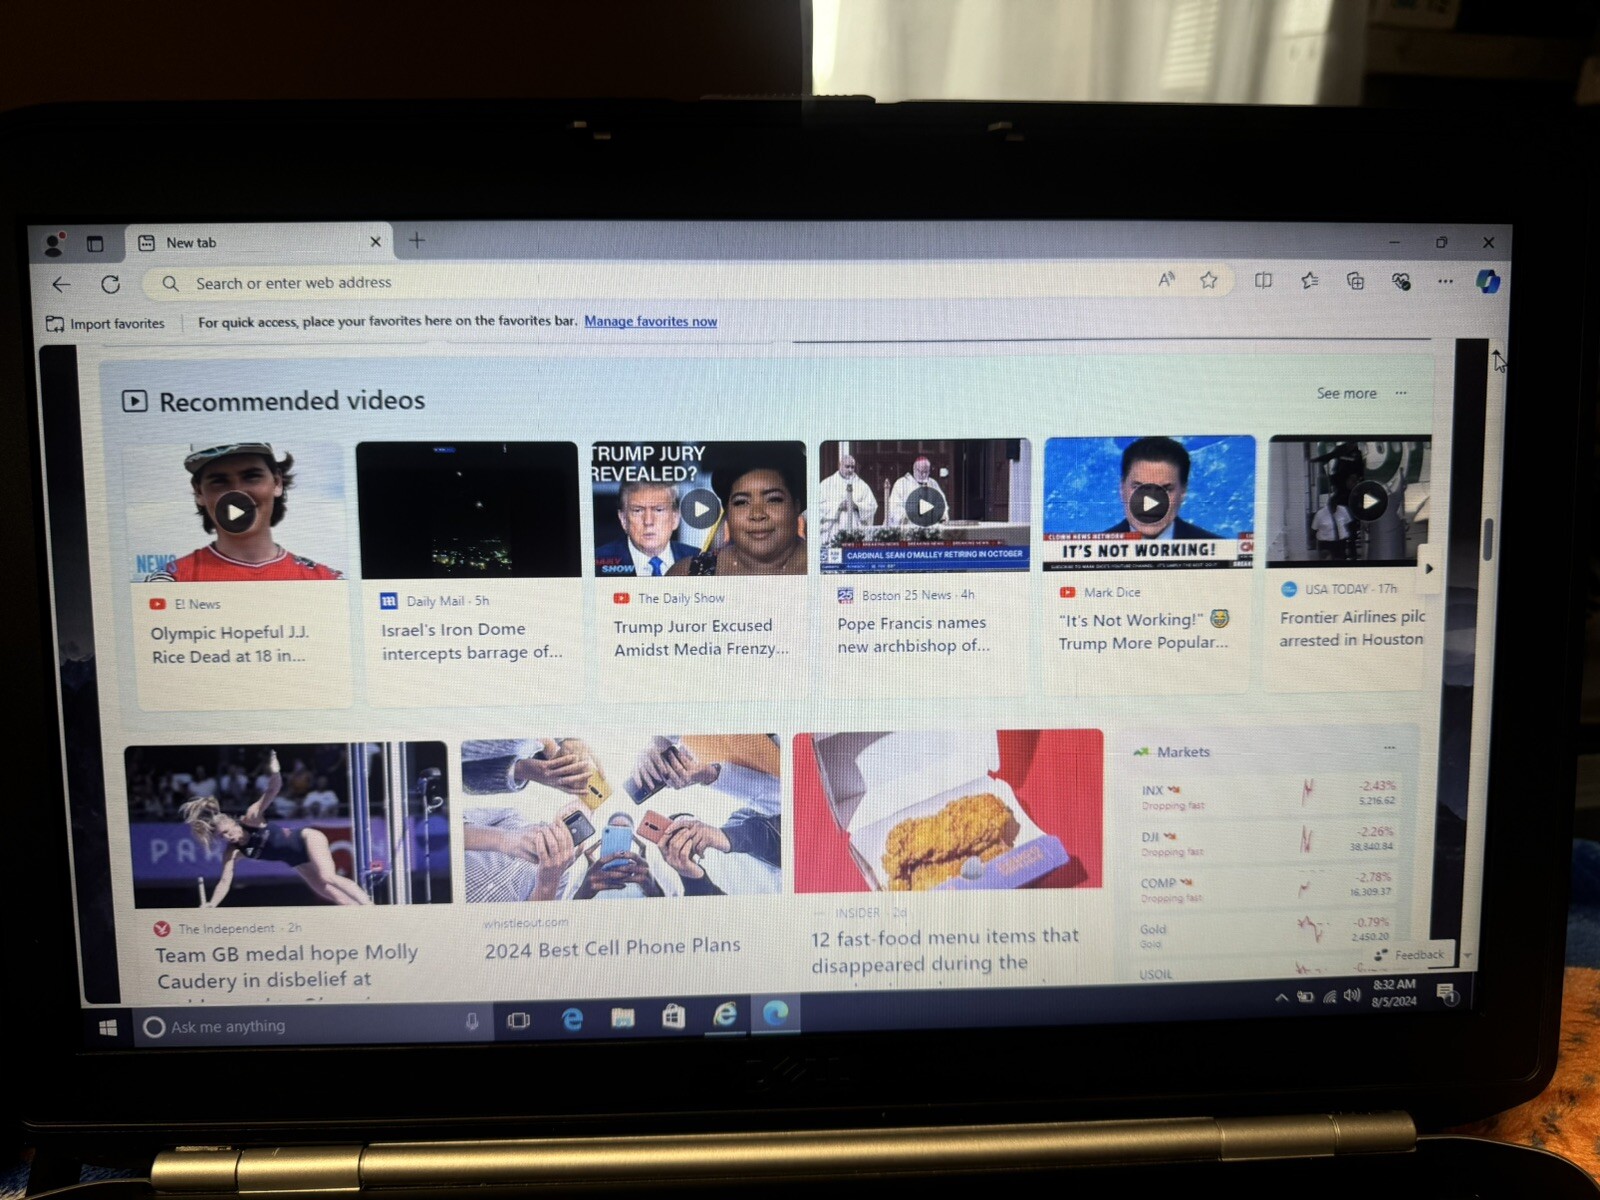This screenshot has width=1600, height=1200.
Task: Click the page vertical scrollbar thumb
Action: tap(1488, 540)
